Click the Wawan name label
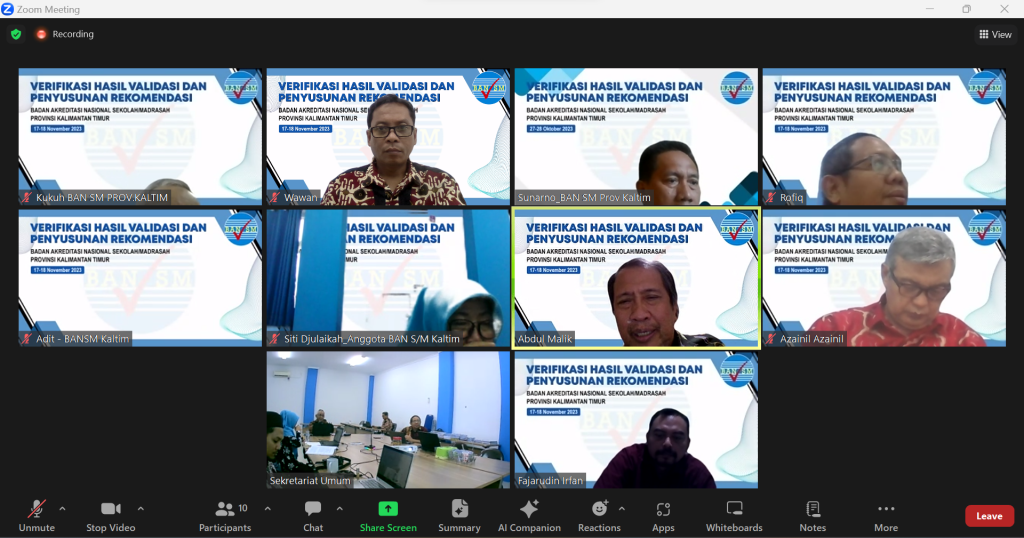This screenshot has height=538, width=1024. [300, 197]
